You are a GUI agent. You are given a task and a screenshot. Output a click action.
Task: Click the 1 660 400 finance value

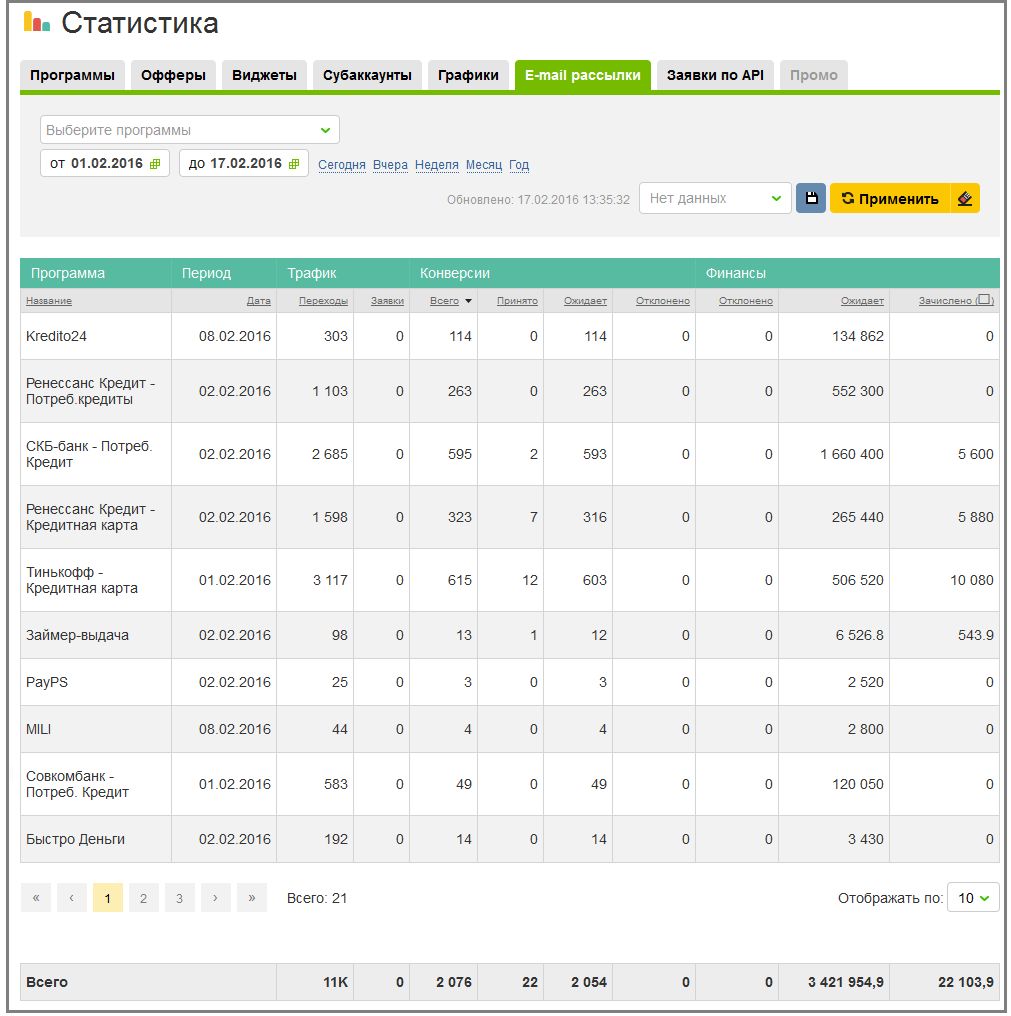click(852, 454)
